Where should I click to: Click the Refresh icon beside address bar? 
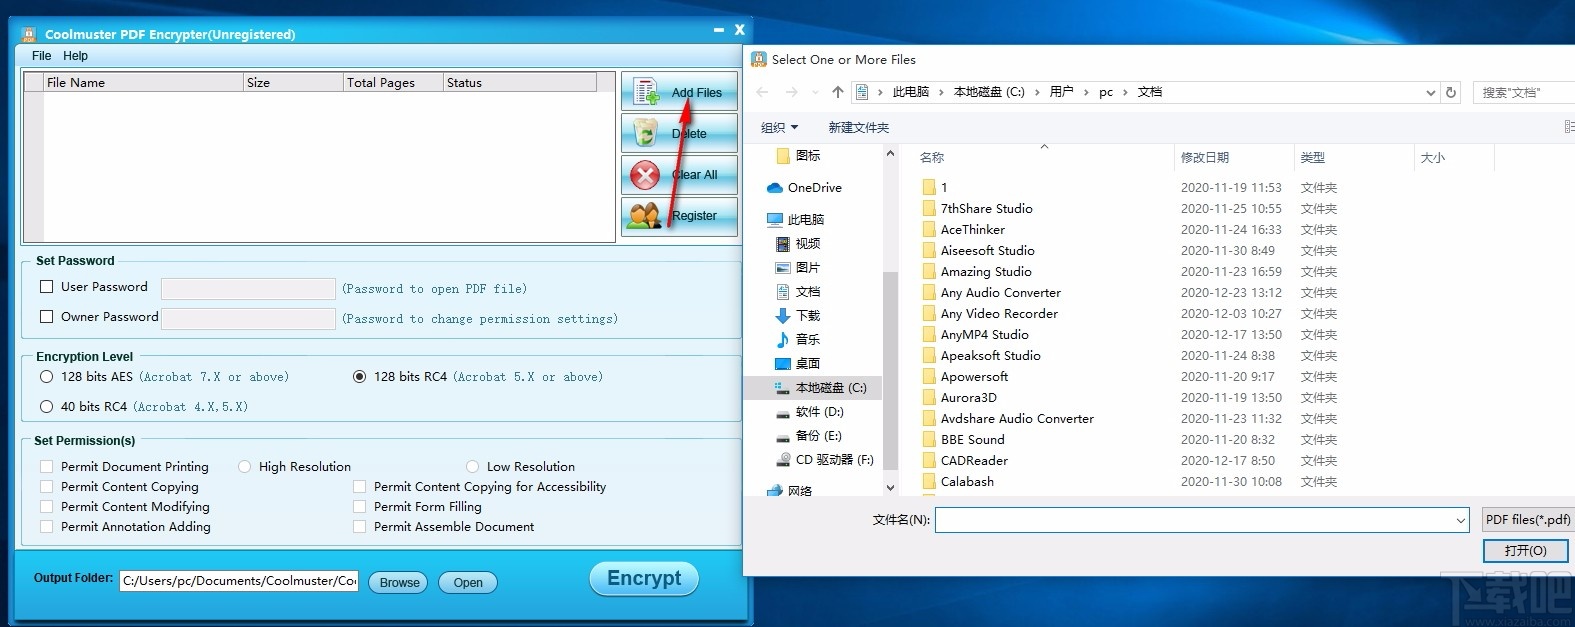pyautogui.click(x=1451, y=92)
